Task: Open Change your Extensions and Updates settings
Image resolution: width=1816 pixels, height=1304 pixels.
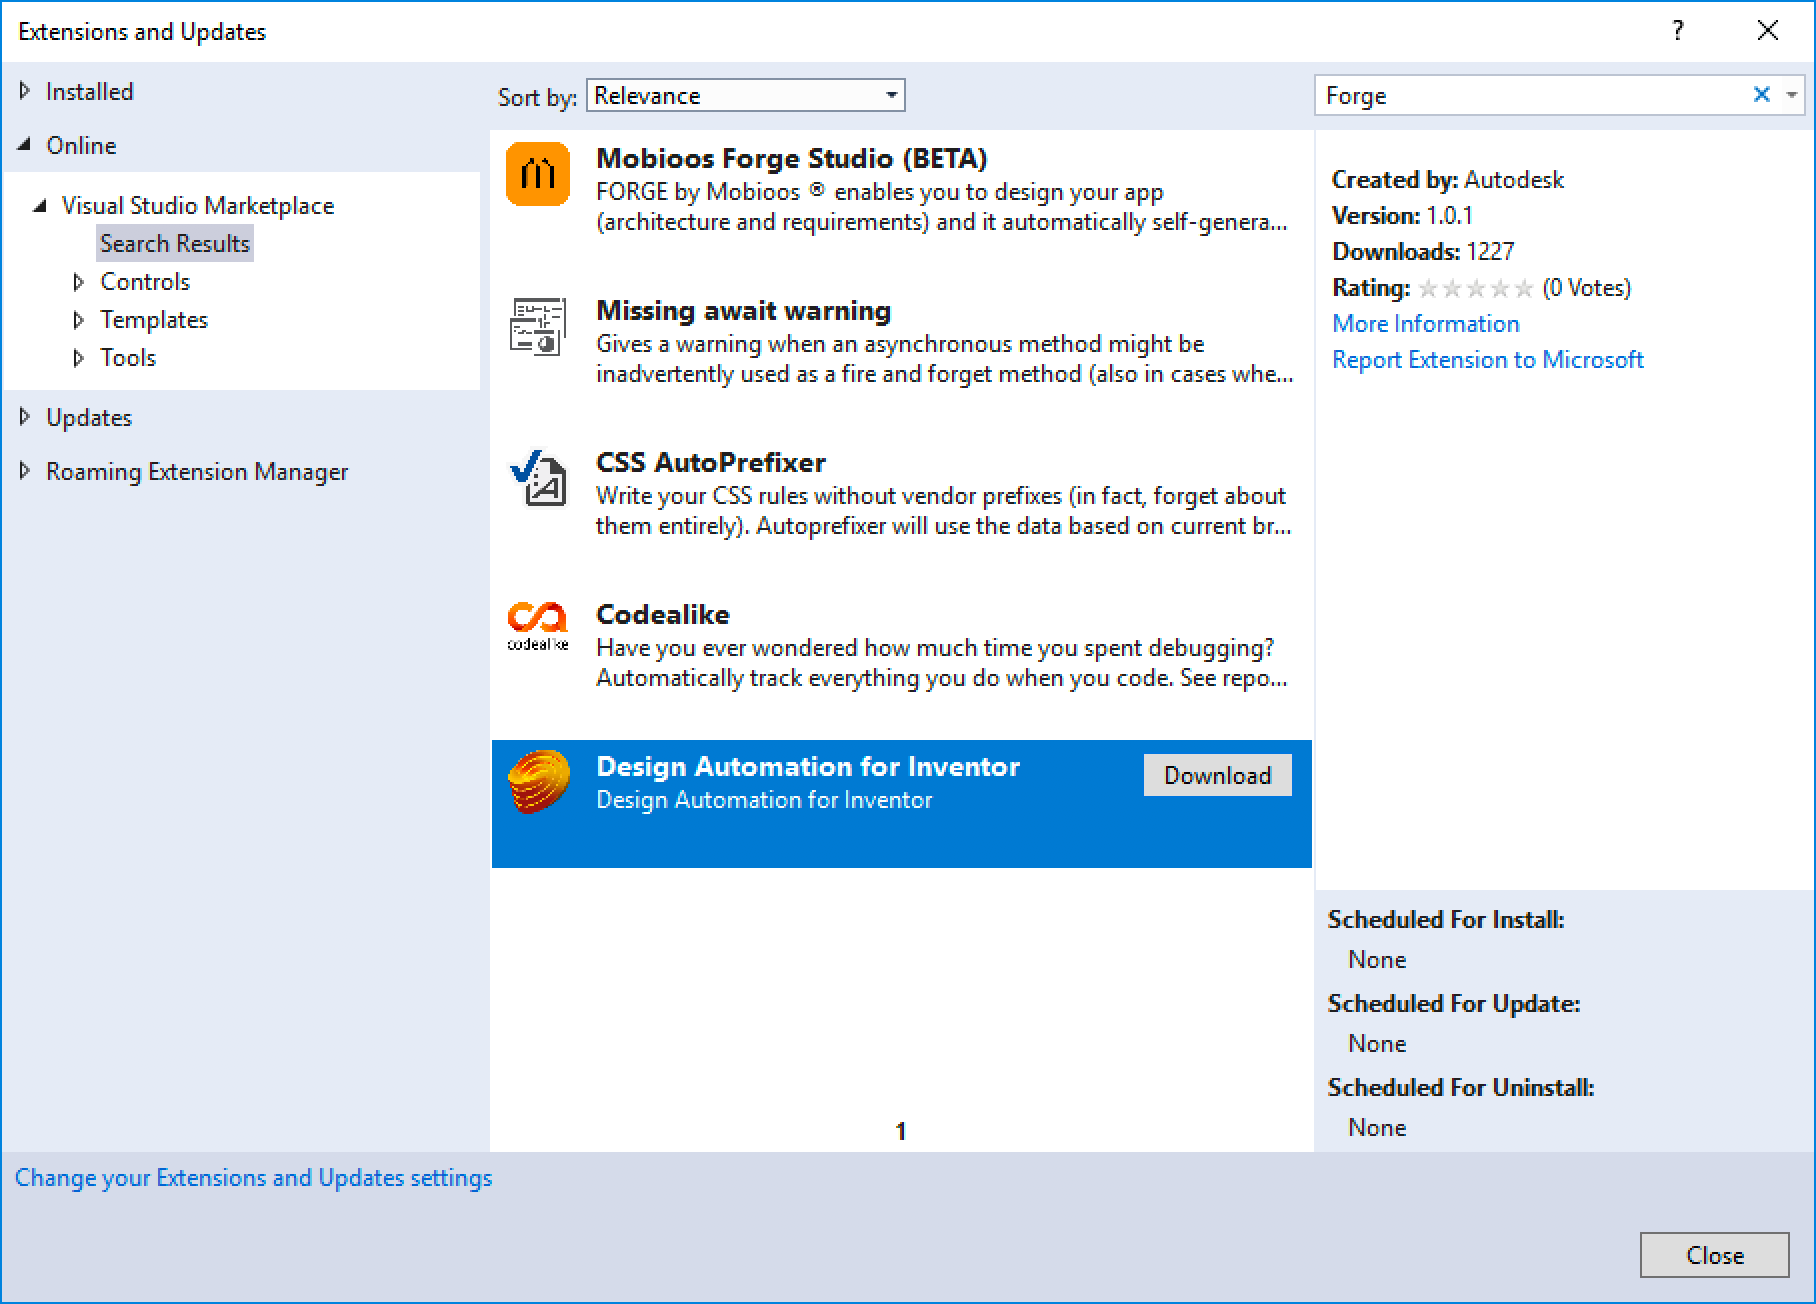Action: pos(254,1177)
